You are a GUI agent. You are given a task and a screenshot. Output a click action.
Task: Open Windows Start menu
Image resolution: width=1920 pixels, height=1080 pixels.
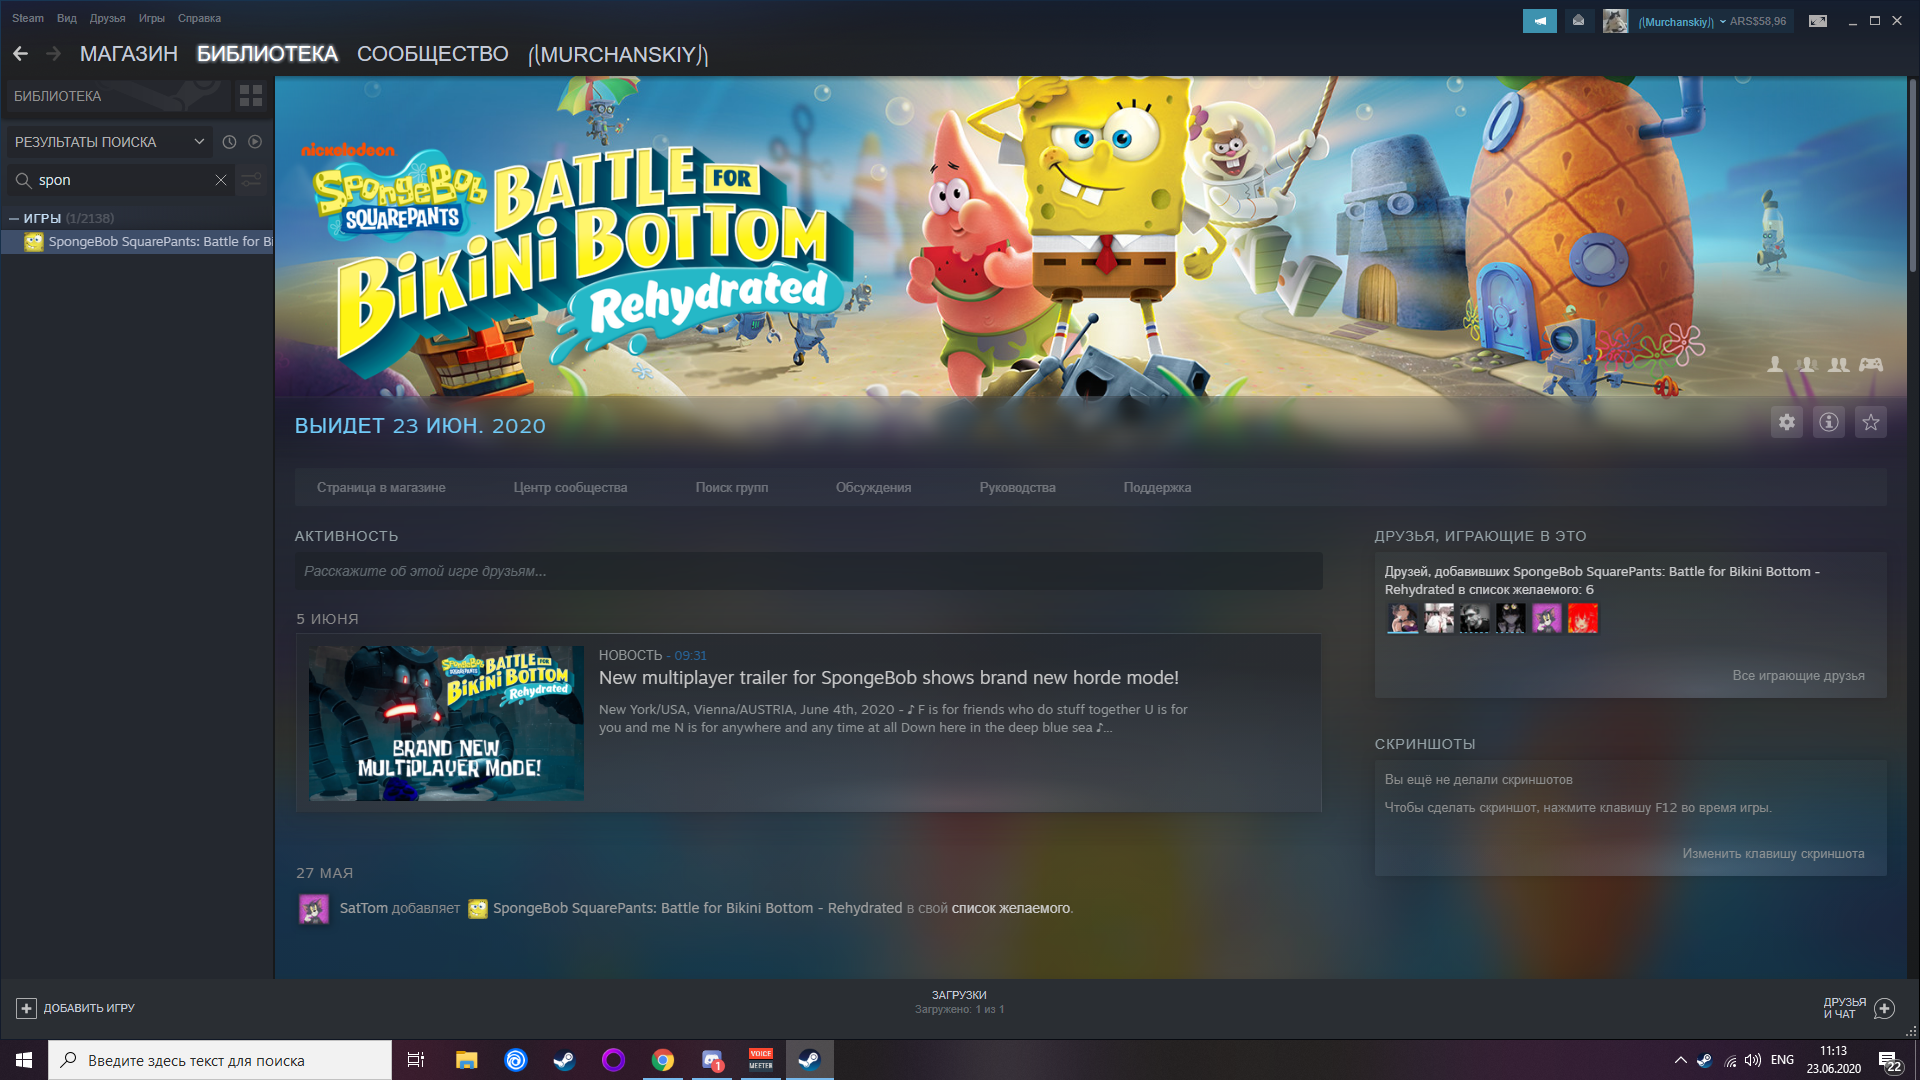[x=24, y=1060]
